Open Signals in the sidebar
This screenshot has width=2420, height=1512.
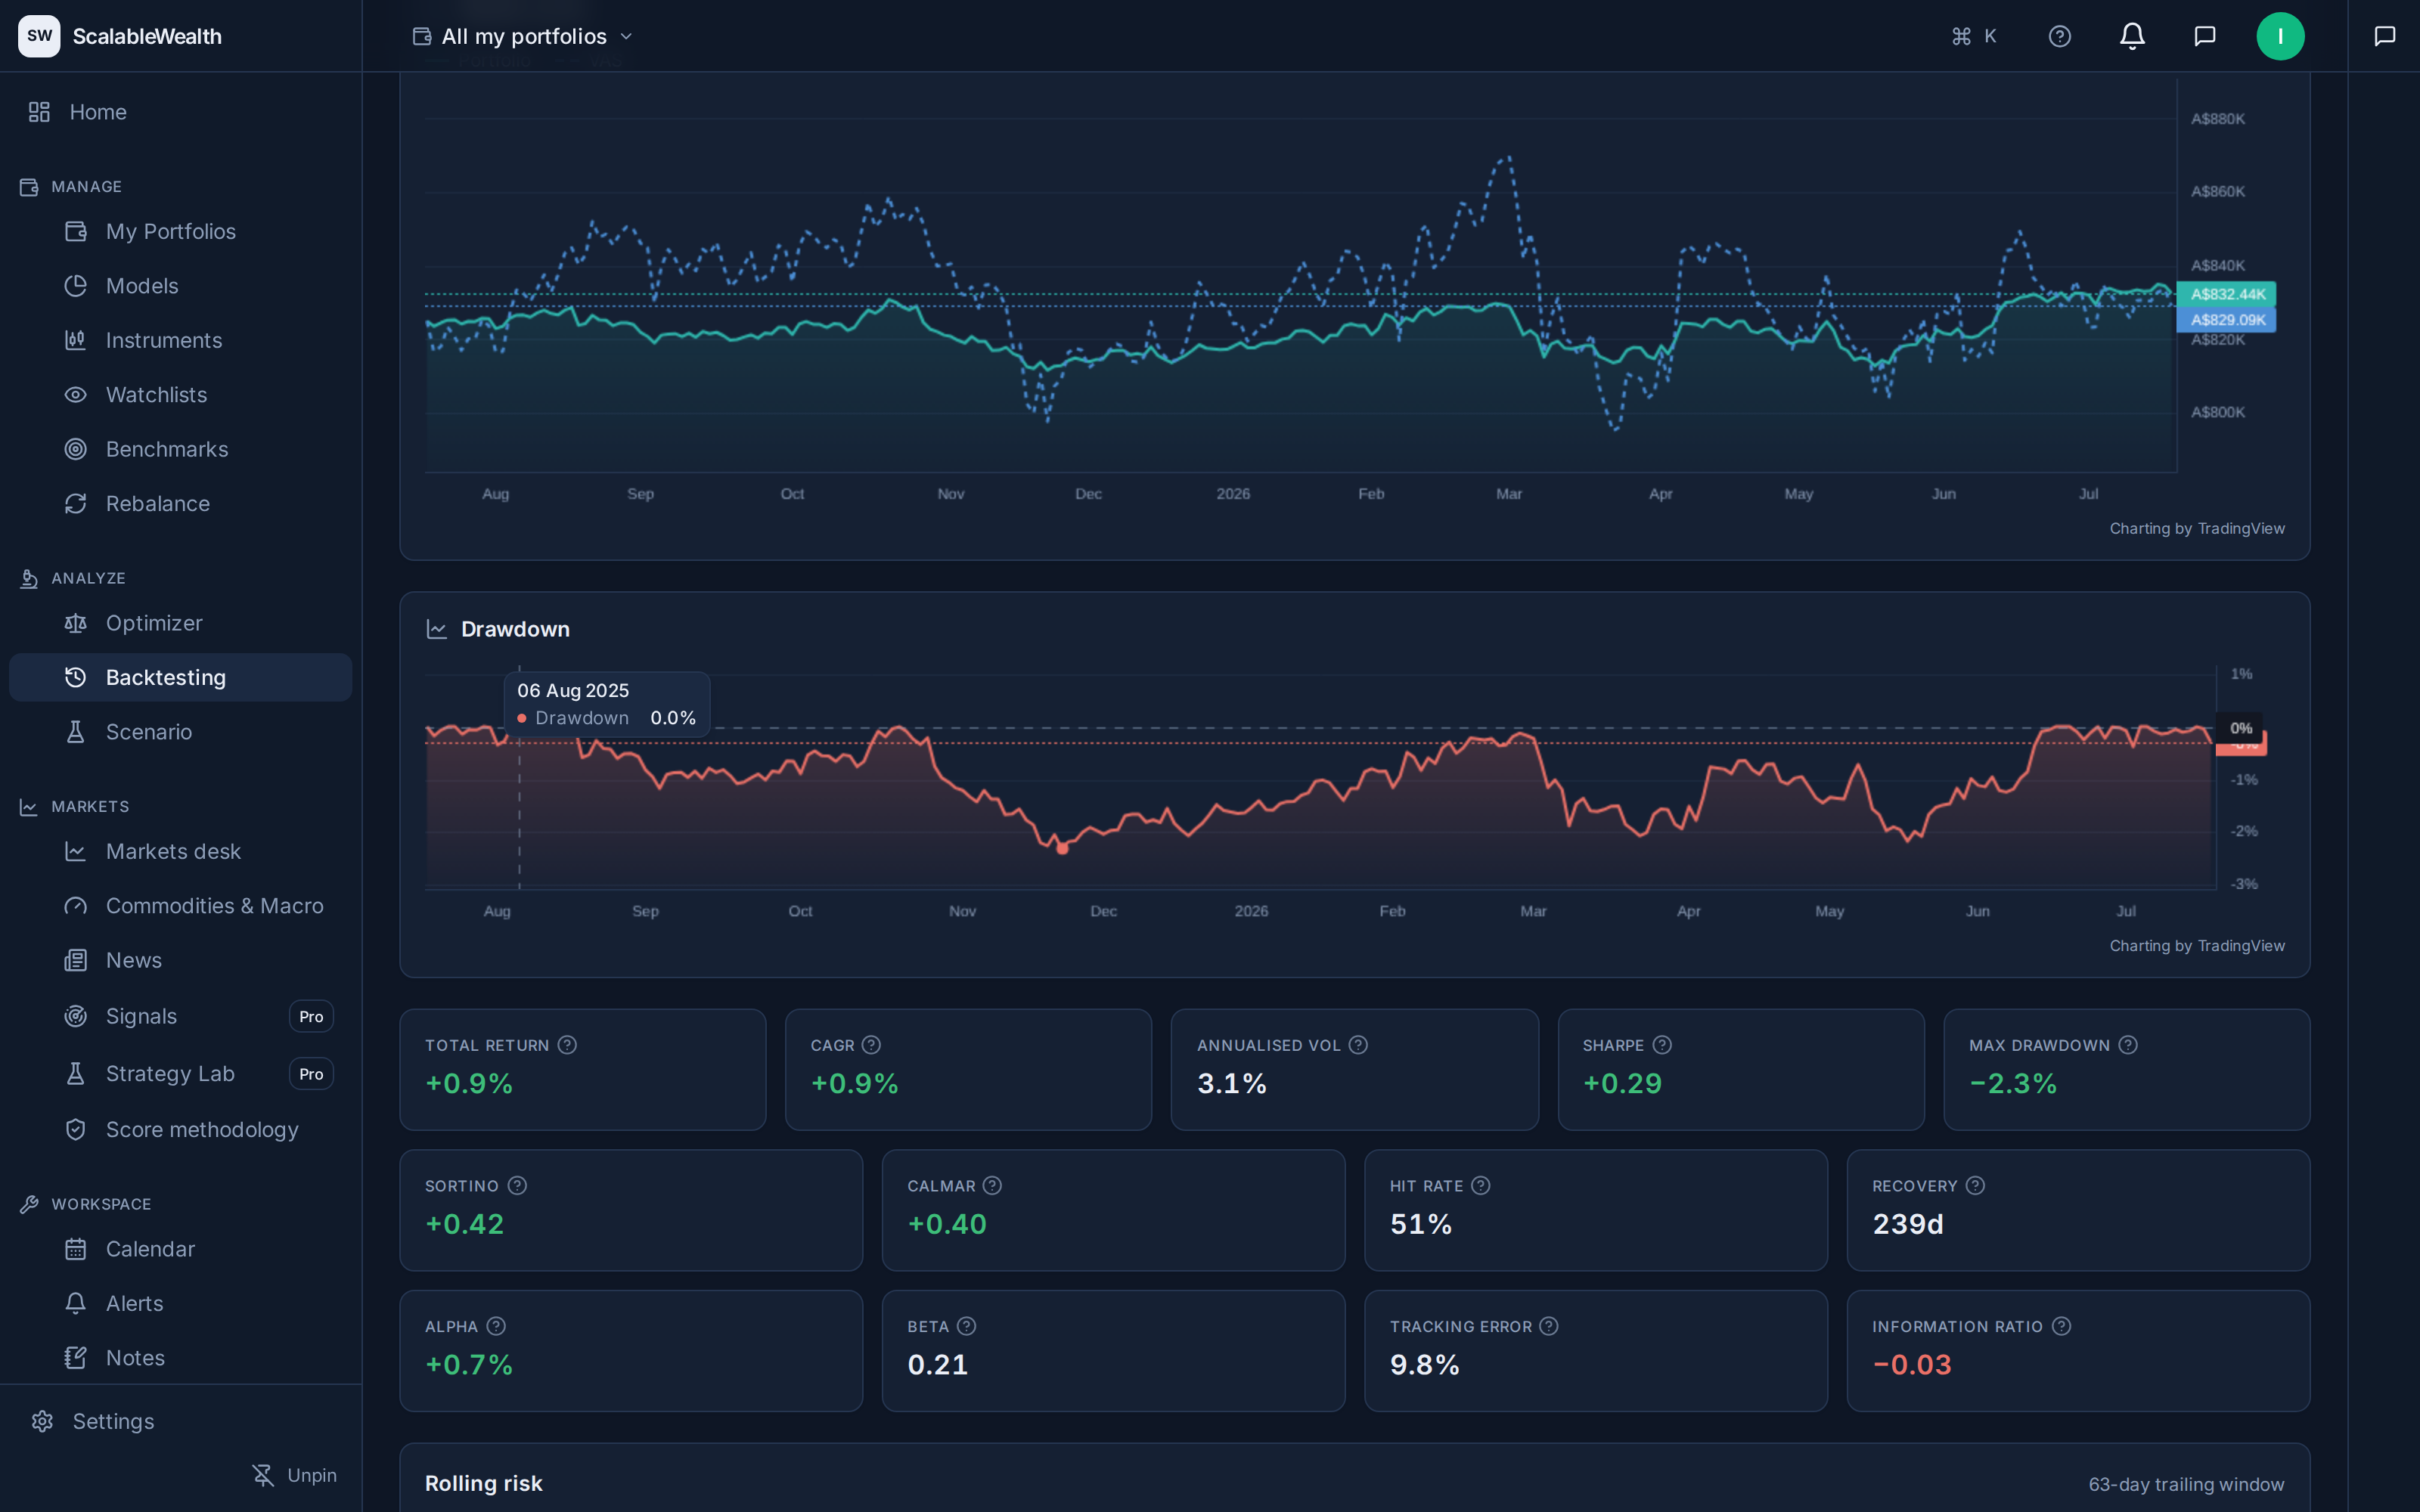[x=180, y=1016]
